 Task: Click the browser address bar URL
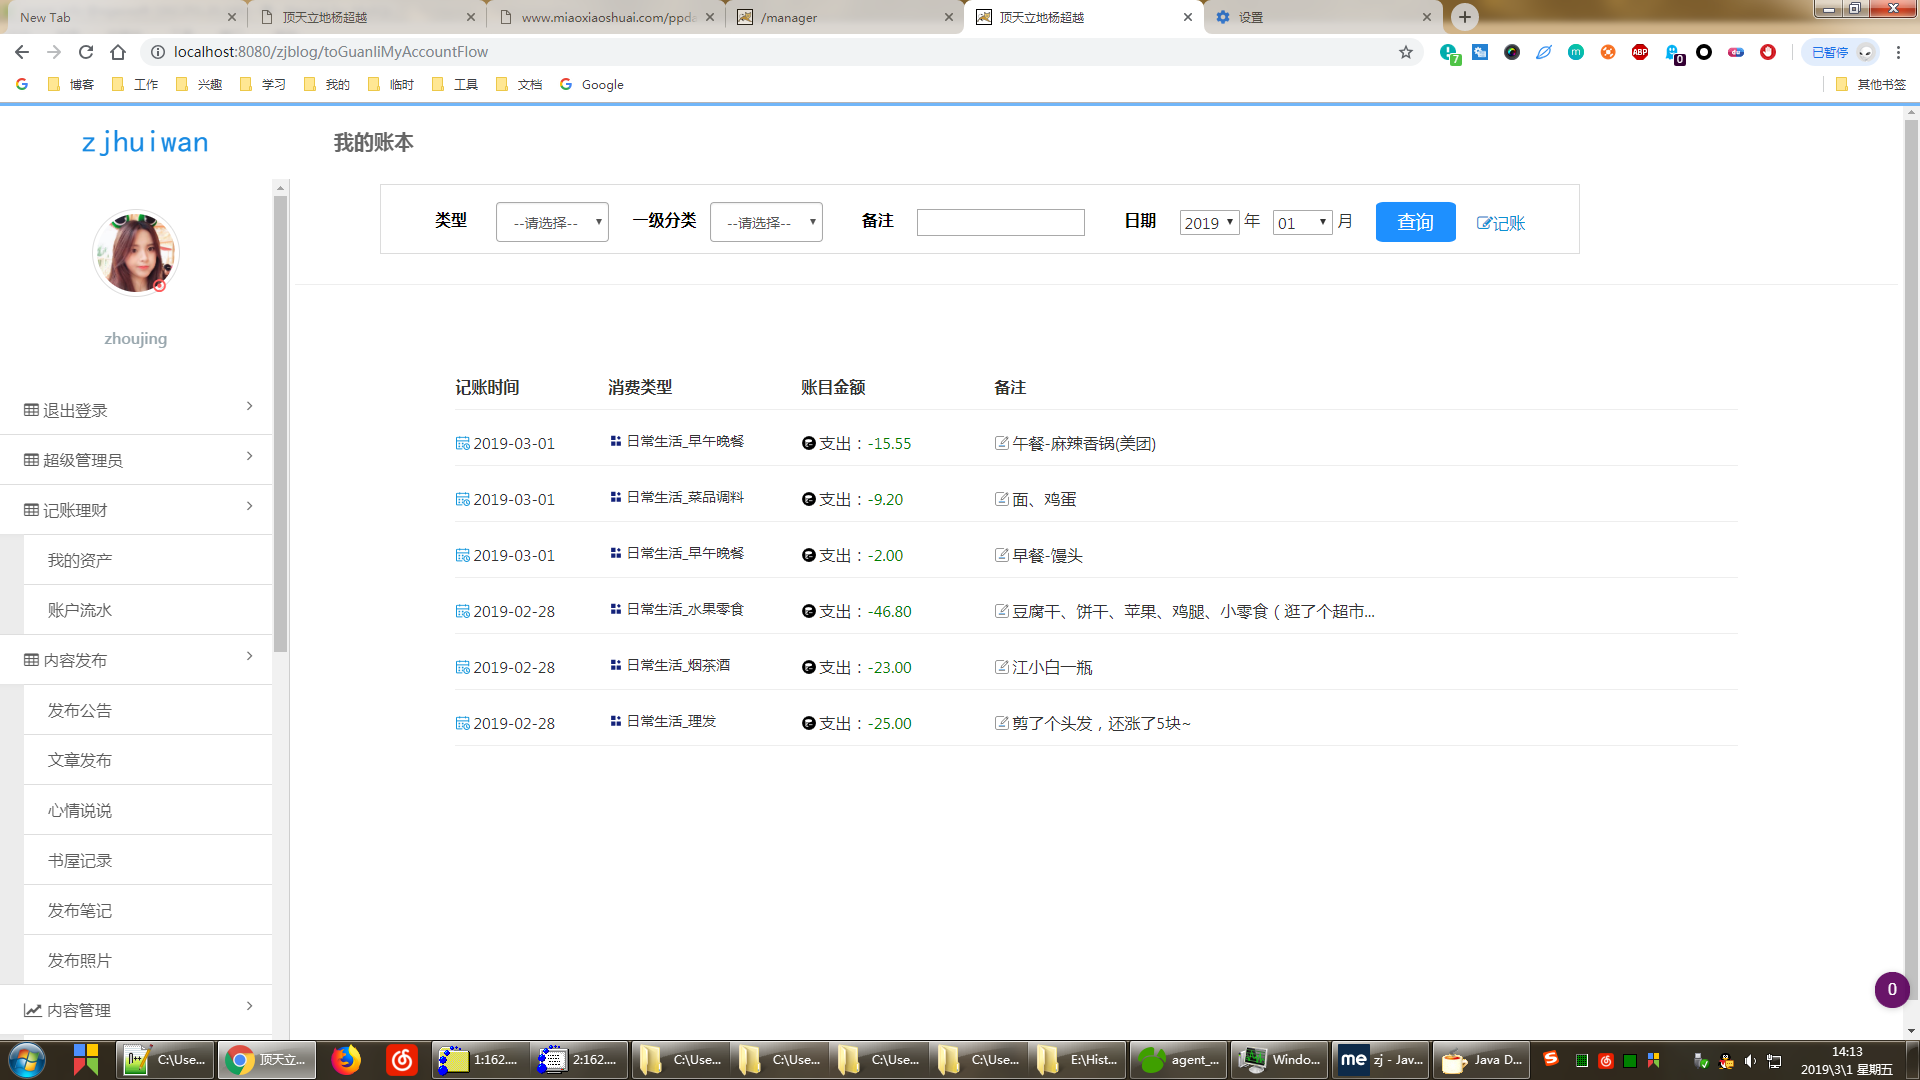pyautogui.click(x=331, y=52)
